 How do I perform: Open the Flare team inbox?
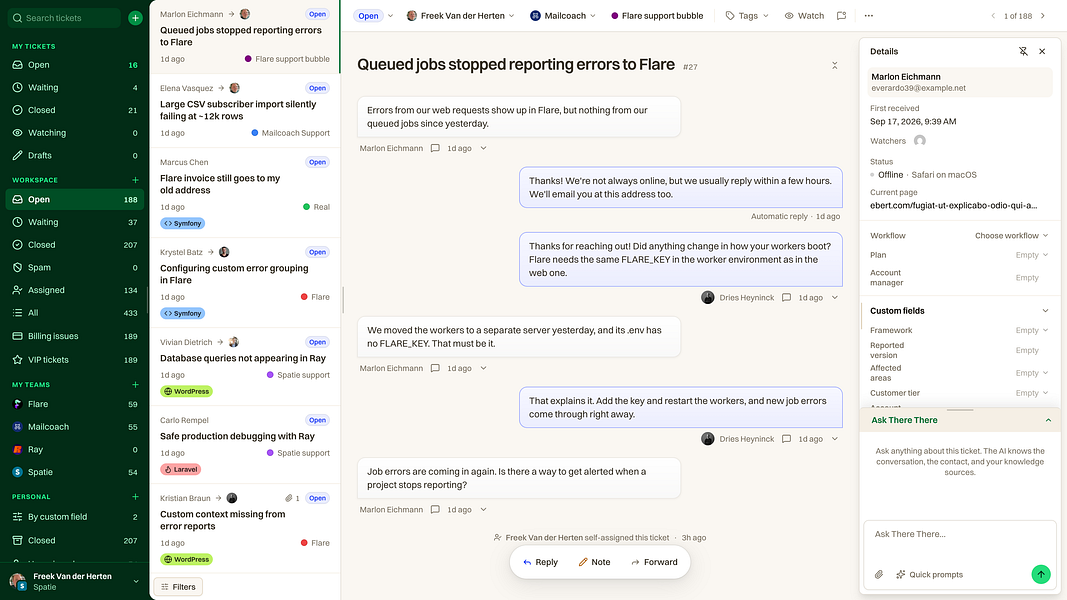75,404
